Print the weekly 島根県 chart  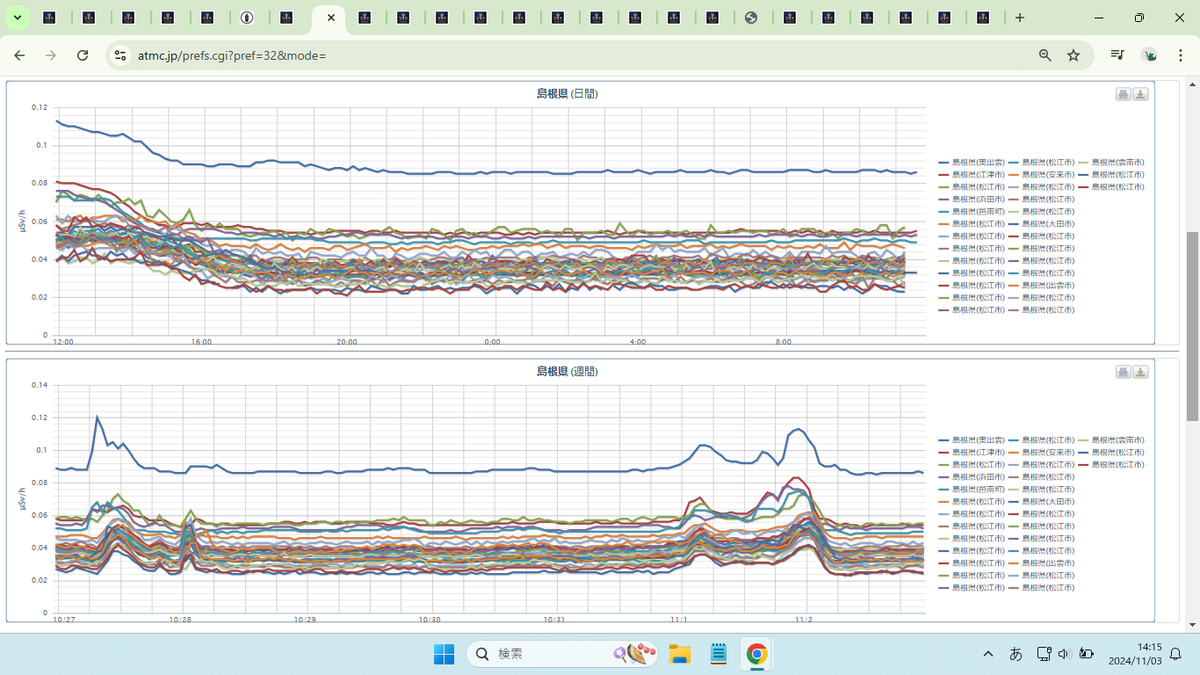coord(1123,372)
